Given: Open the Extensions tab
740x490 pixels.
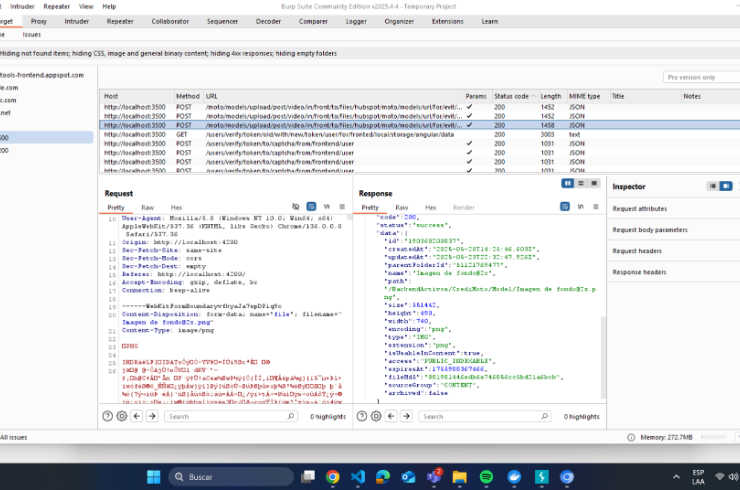Looking at the screenshot, I should [447, 21].
